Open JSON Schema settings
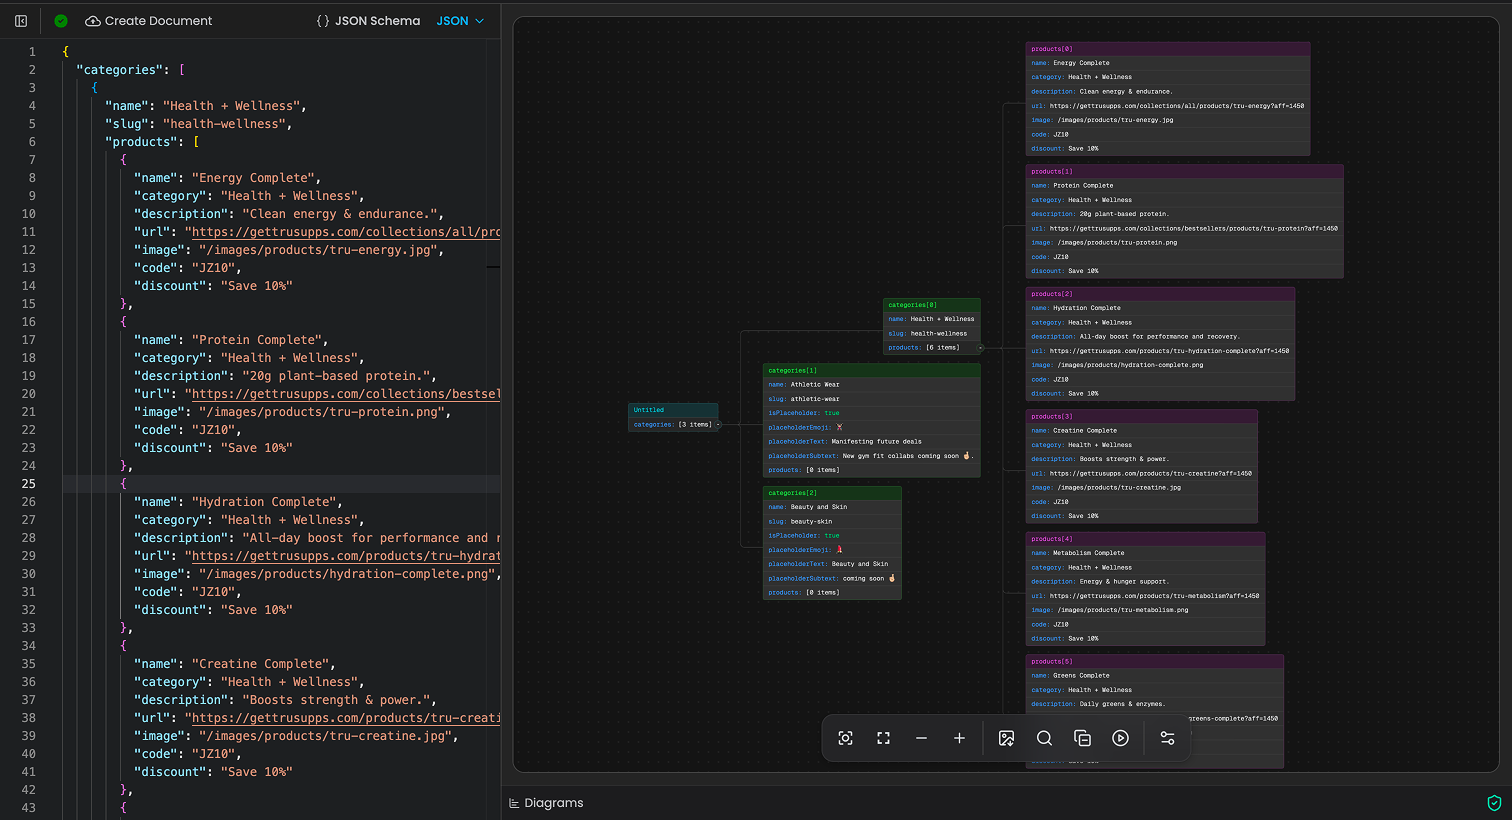Image resolution: width=1512 pixels, height=820 pixels. click(x=368, y=20)
